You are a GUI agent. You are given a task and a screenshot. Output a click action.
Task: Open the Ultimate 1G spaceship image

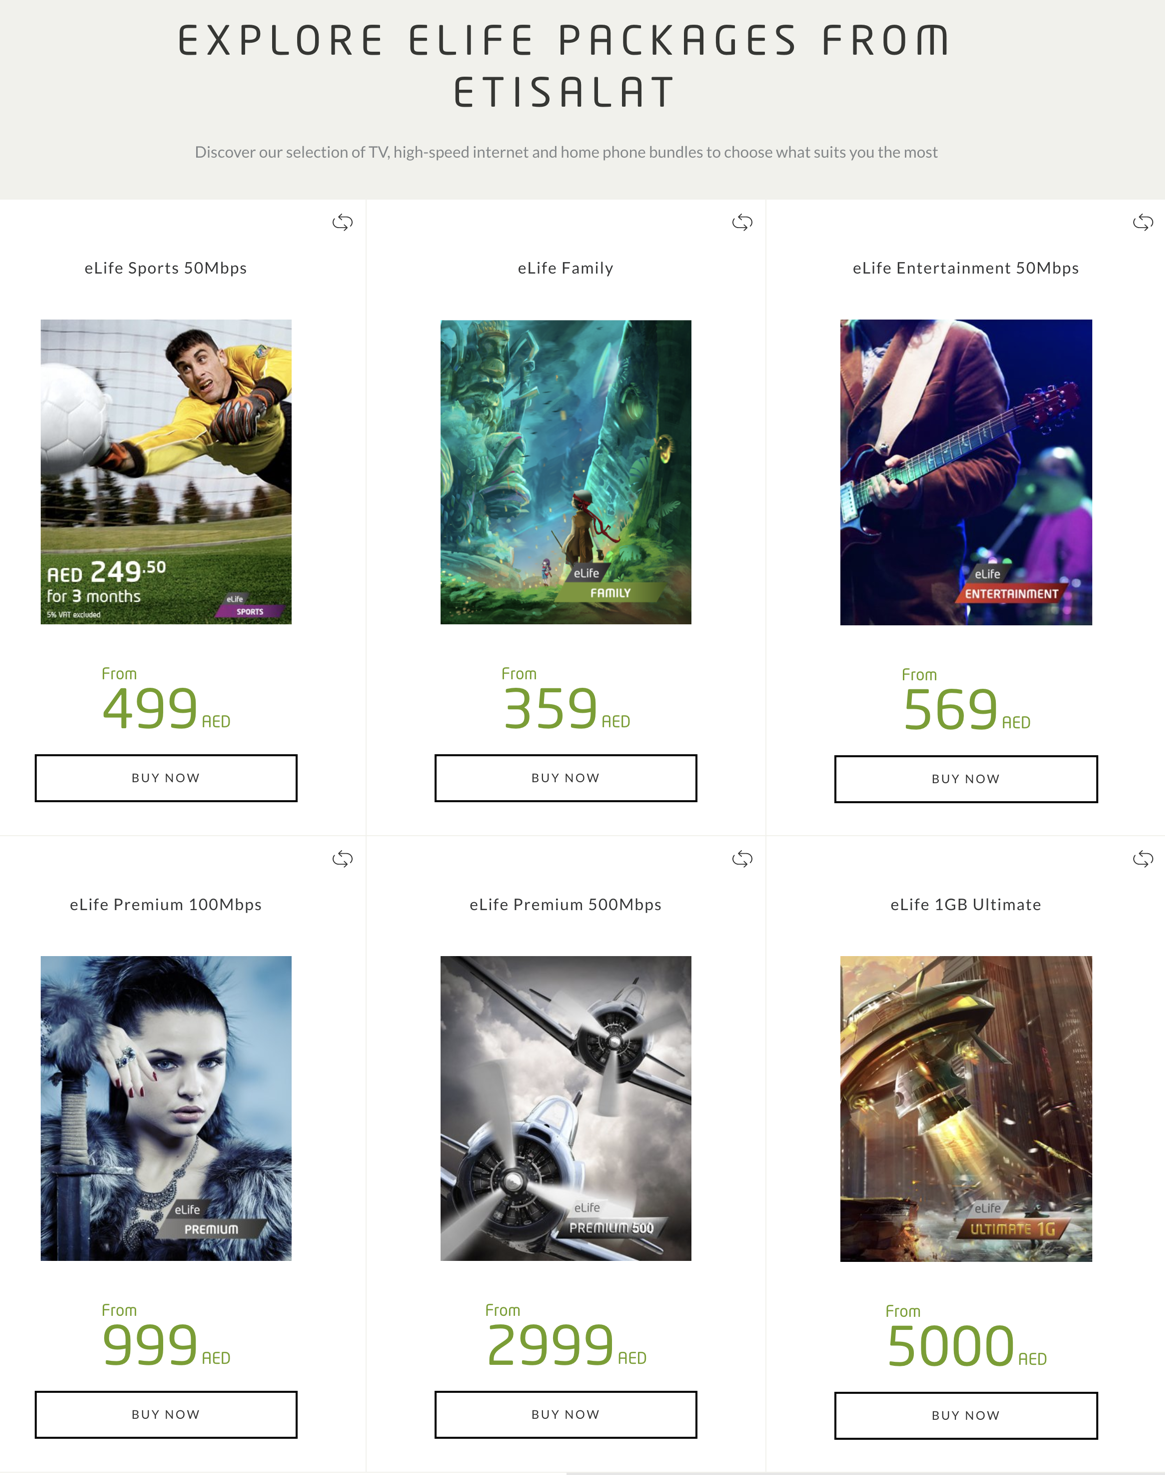click(966, 1109)
